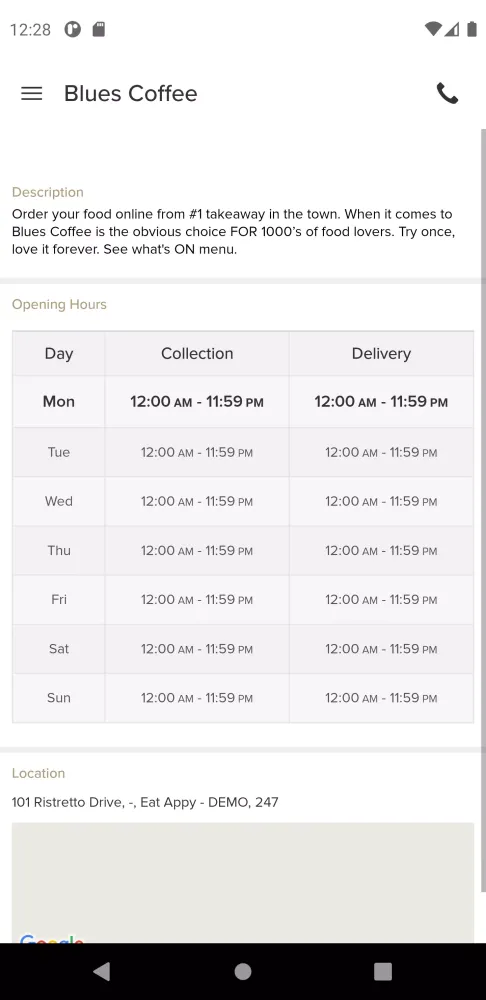Open the hamburger navigation menu

31,93
